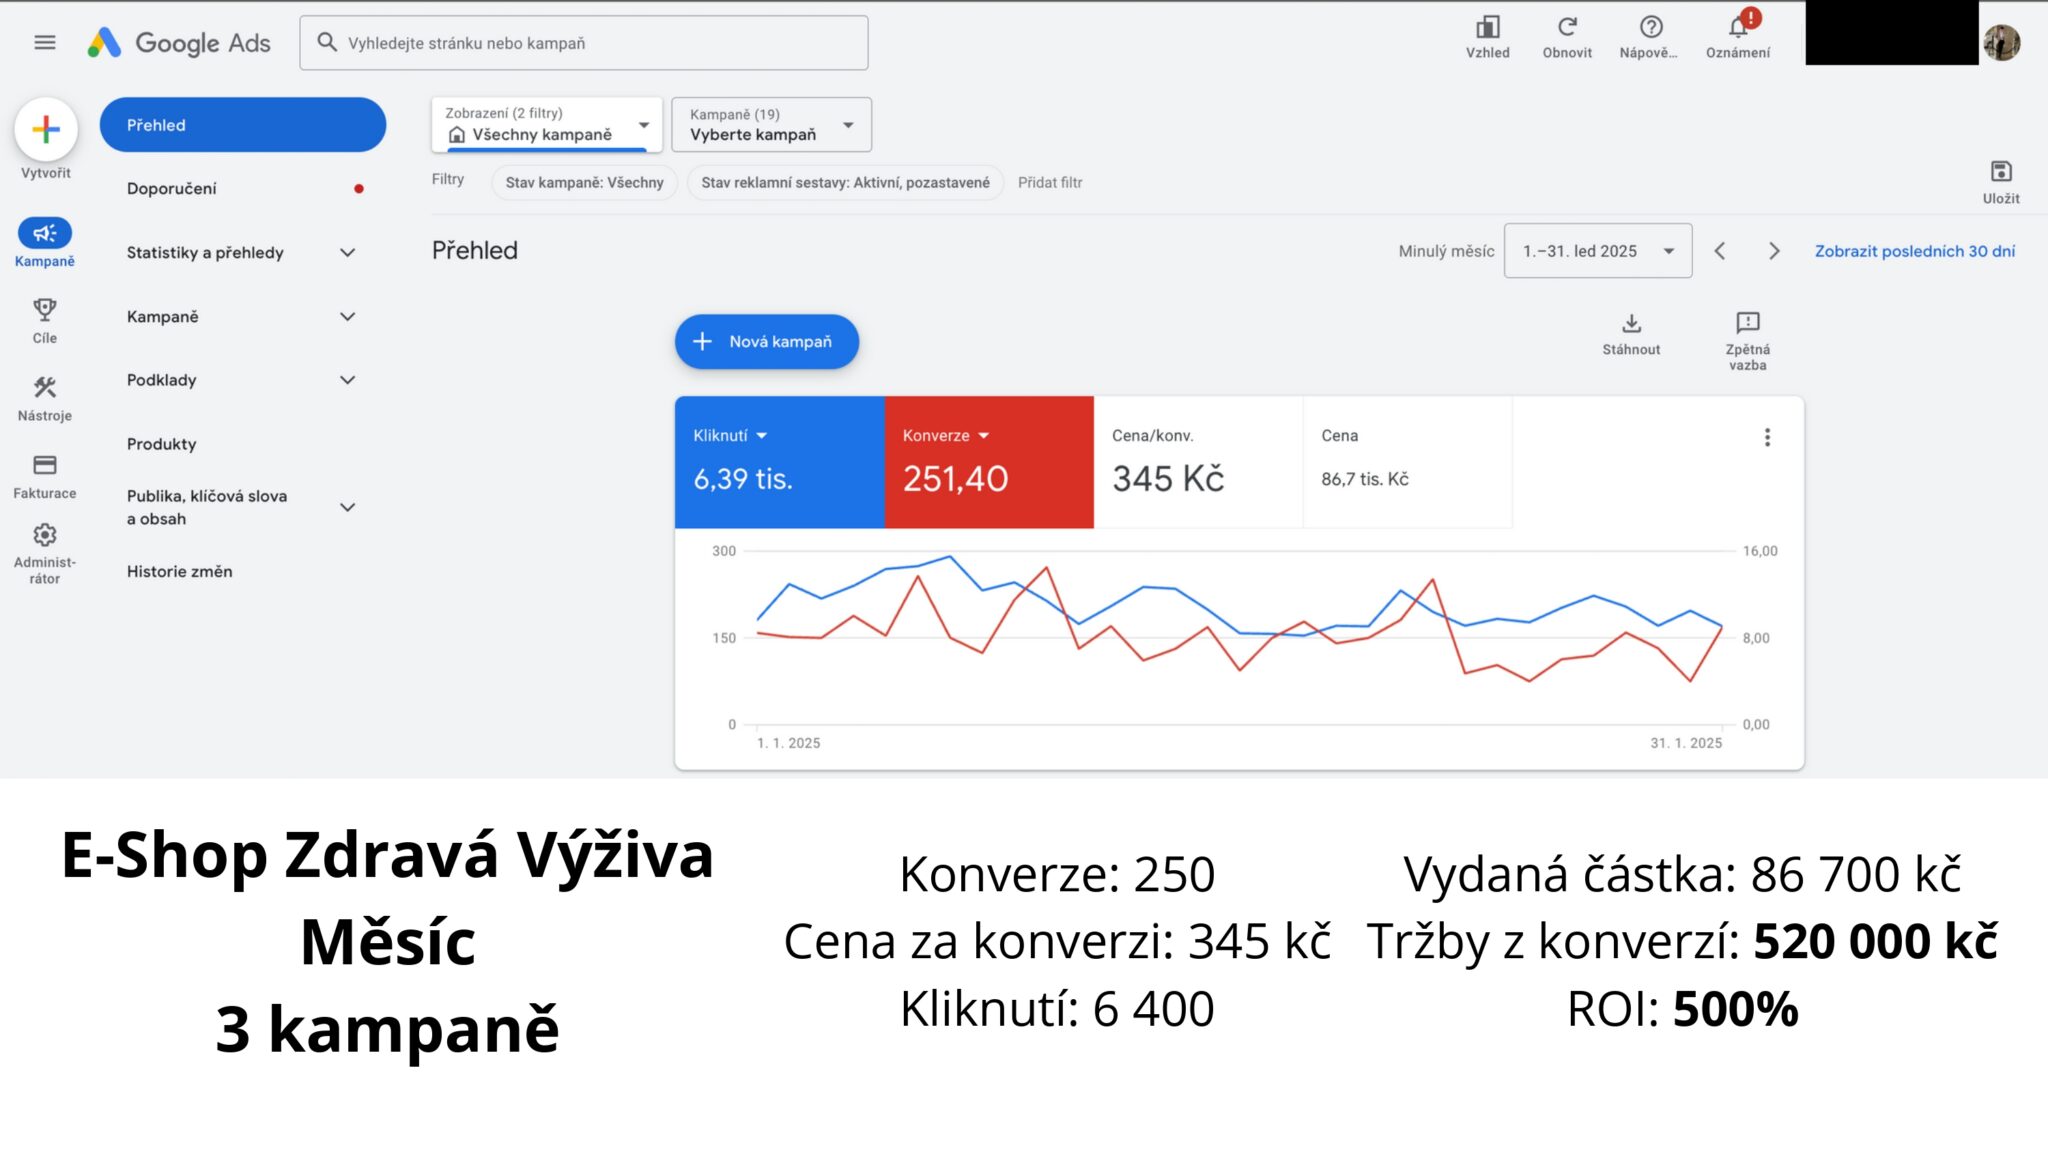The image size is (2048, 1152).
Task: Select the Cena metric card
Action: tap(1408, 462)
